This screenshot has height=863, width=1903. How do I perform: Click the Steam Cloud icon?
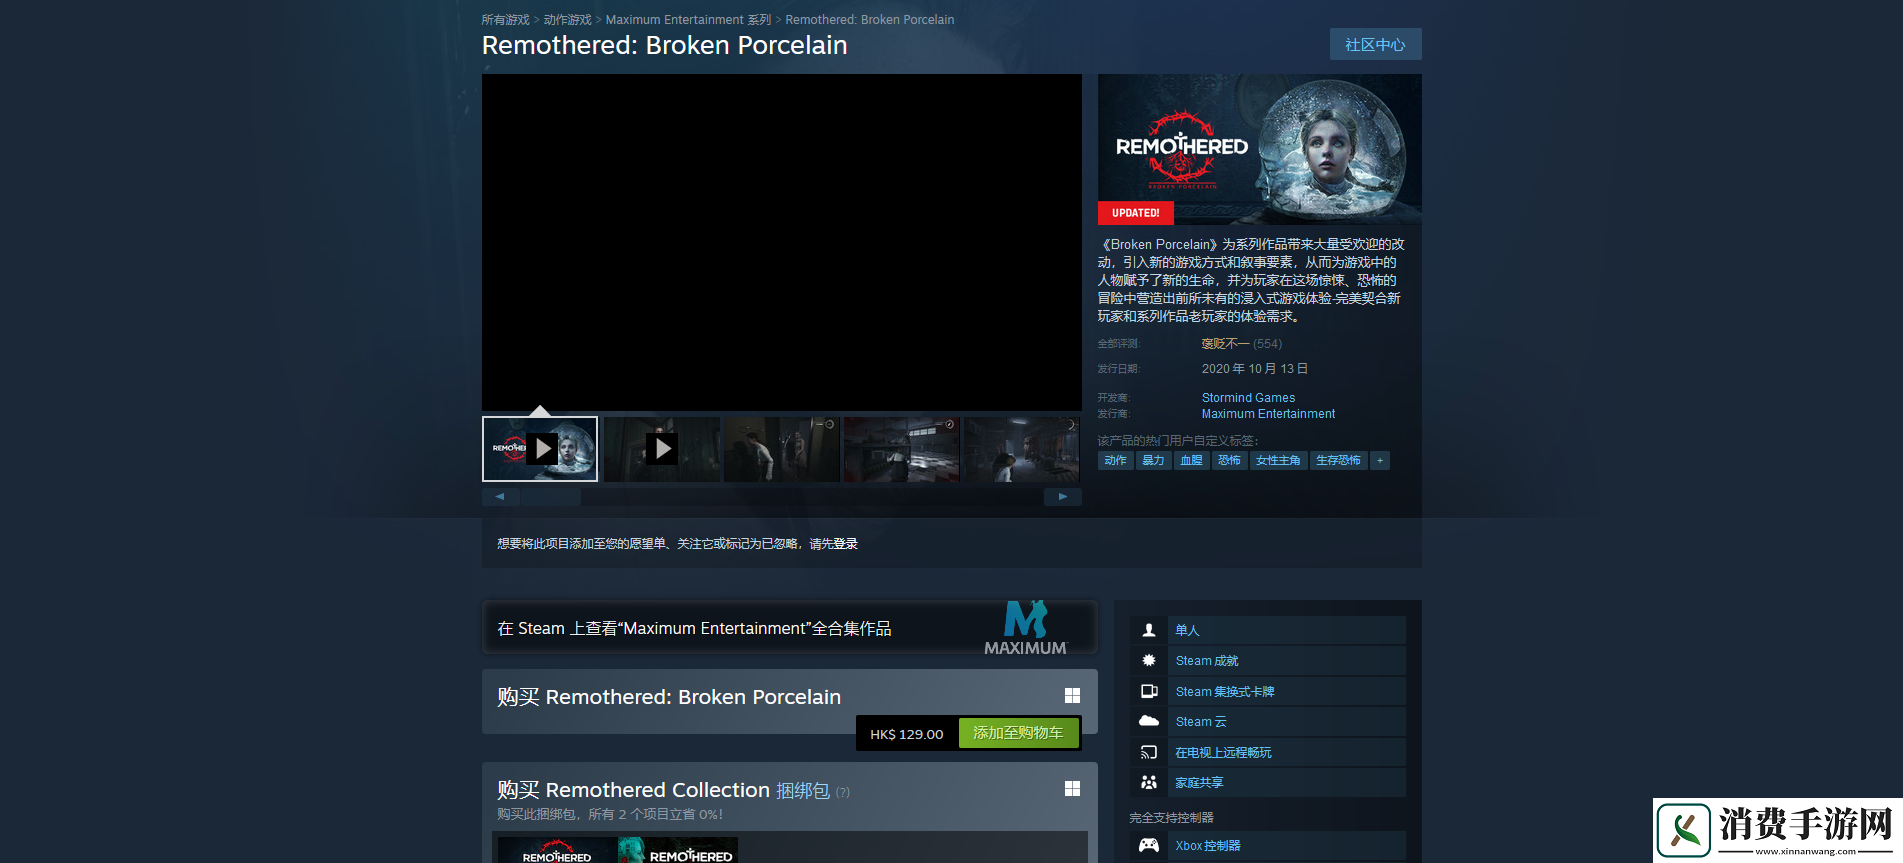(1149, 721)
